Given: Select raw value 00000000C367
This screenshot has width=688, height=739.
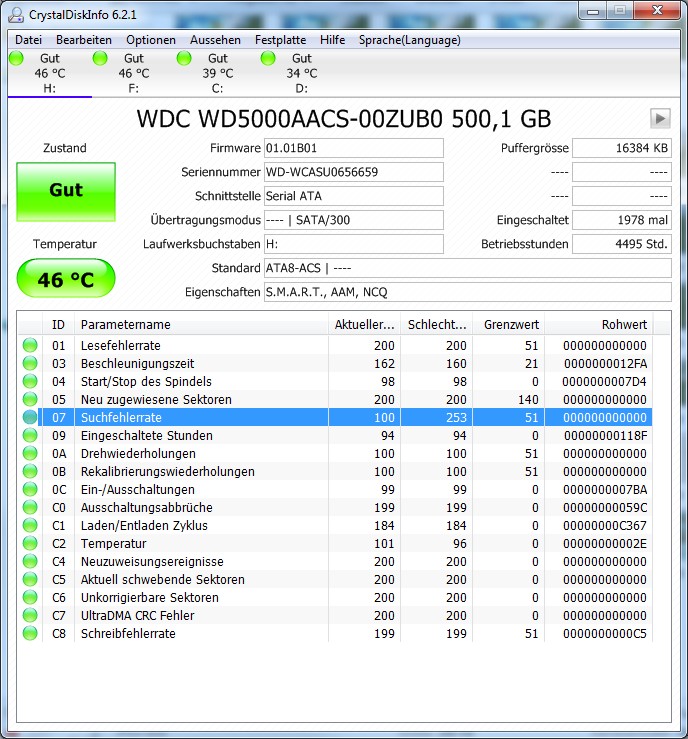Looking at the screenshot, I should tap(605, 526).
